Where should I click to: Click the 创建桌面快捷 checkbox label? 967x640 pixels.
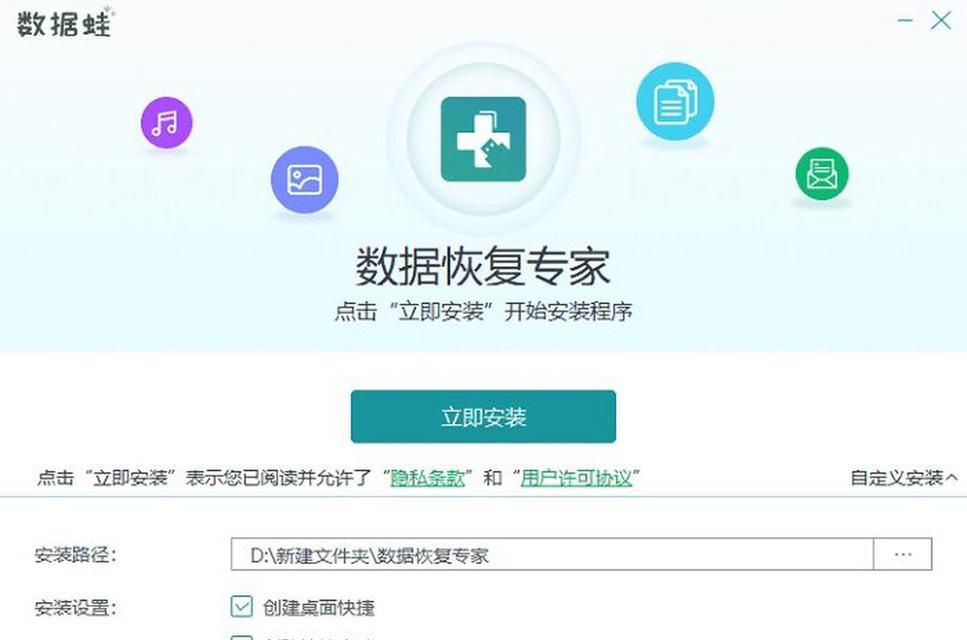pos(319,608)
